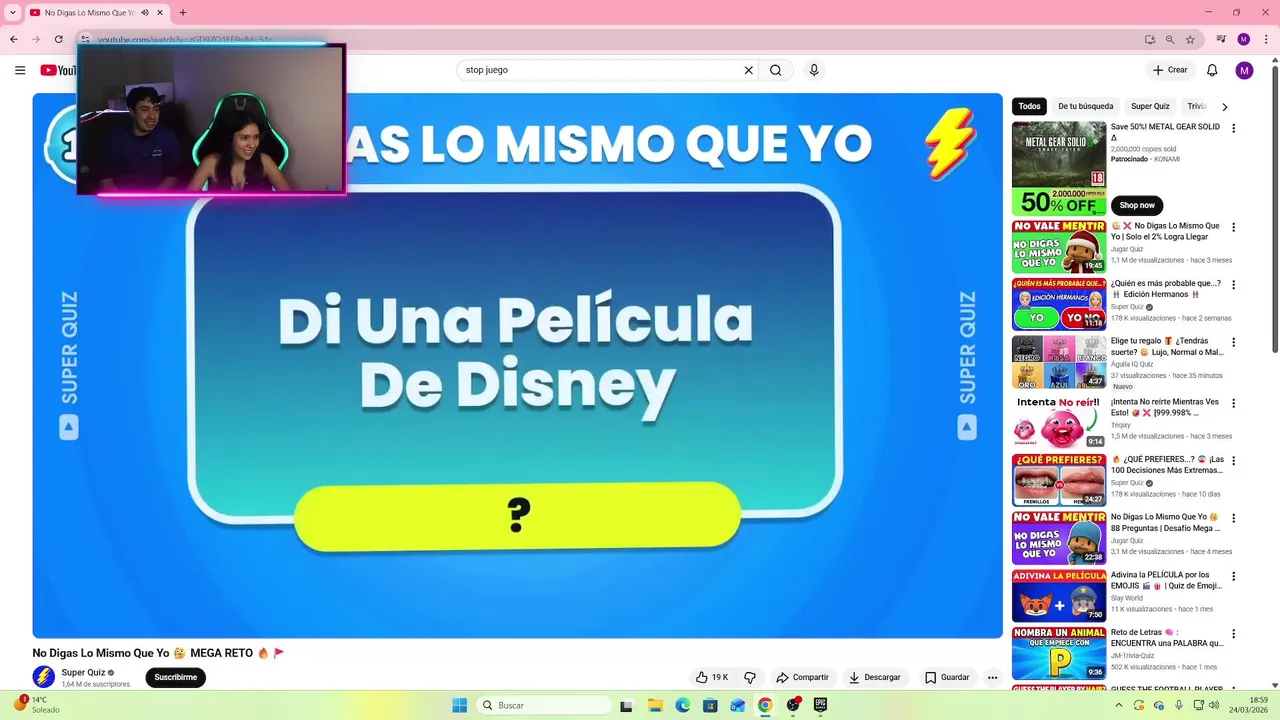Reload the page in Chrome
Viewport: 1280px width, 720px height.
(x=58, y=39)
